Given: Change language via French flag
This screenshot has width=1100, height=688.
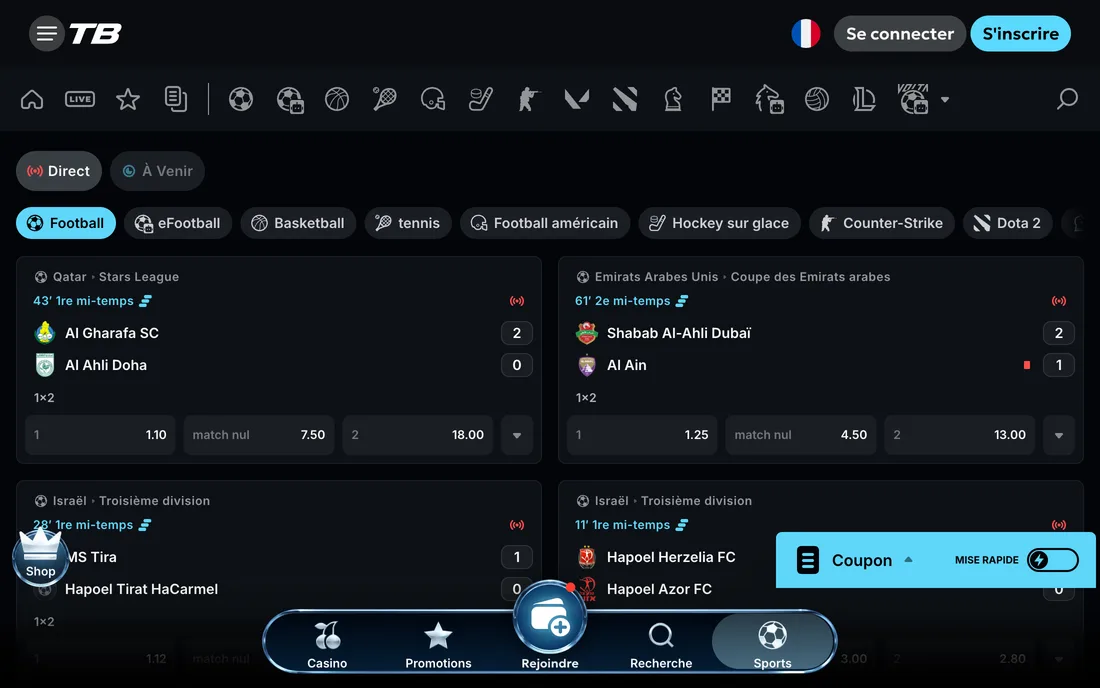Looking at the screenshot, I should coord(805,34).
